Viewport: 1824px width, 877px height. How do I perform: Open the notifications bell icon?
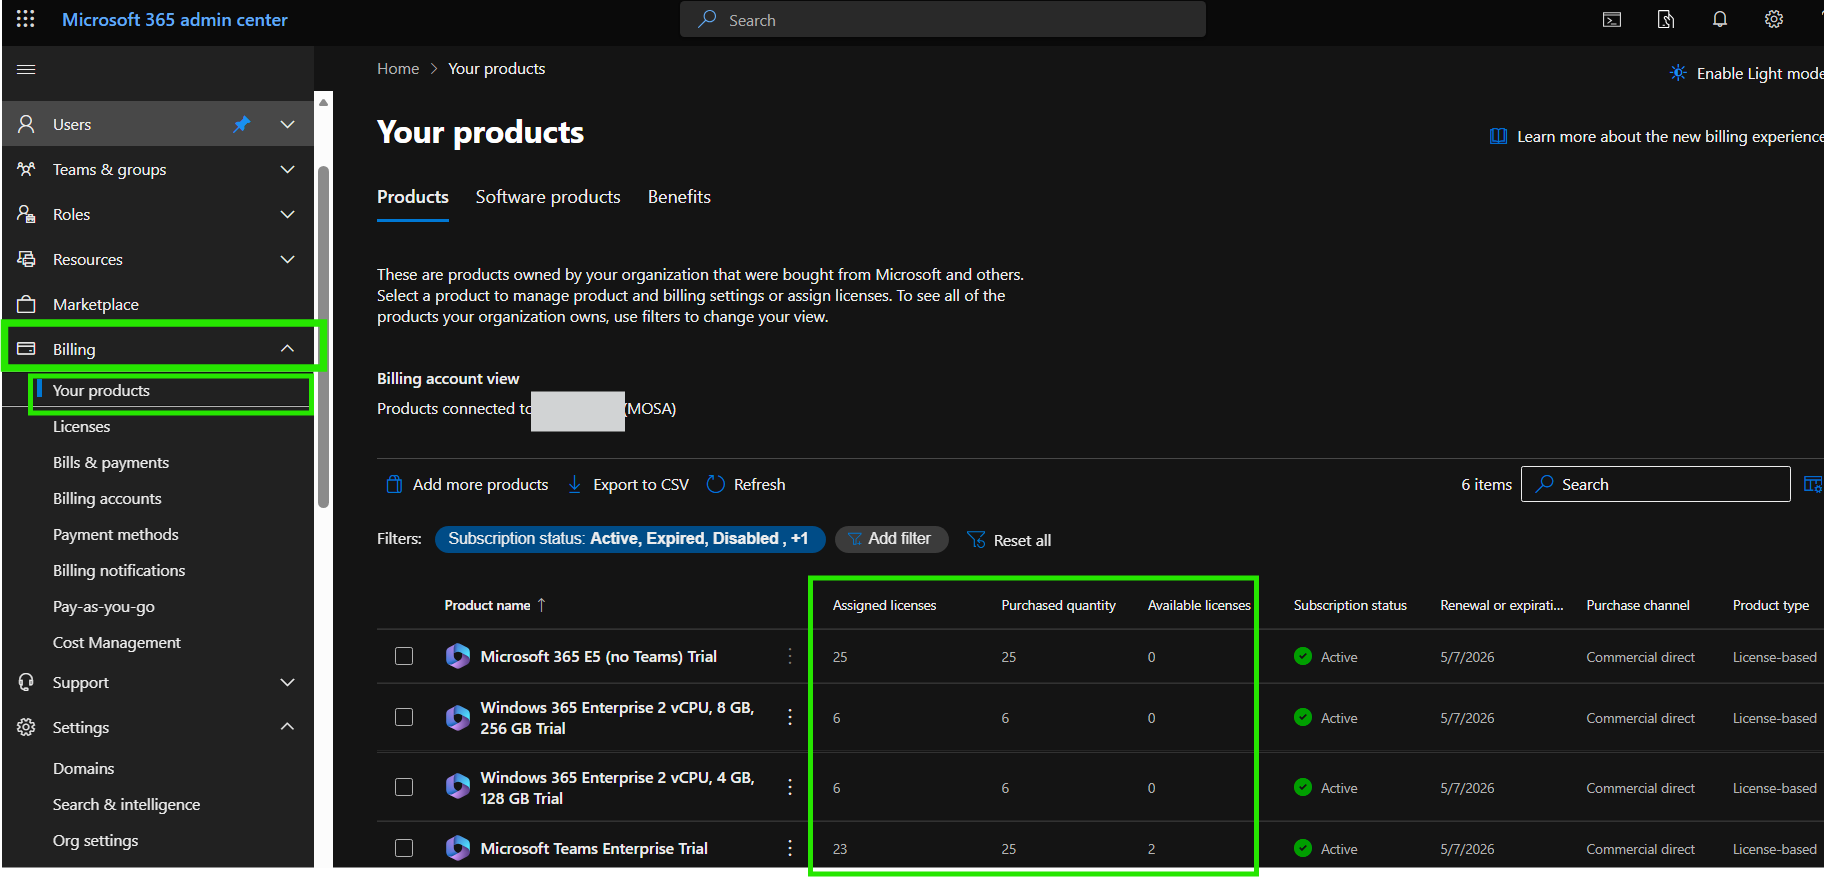(1720, 19)
